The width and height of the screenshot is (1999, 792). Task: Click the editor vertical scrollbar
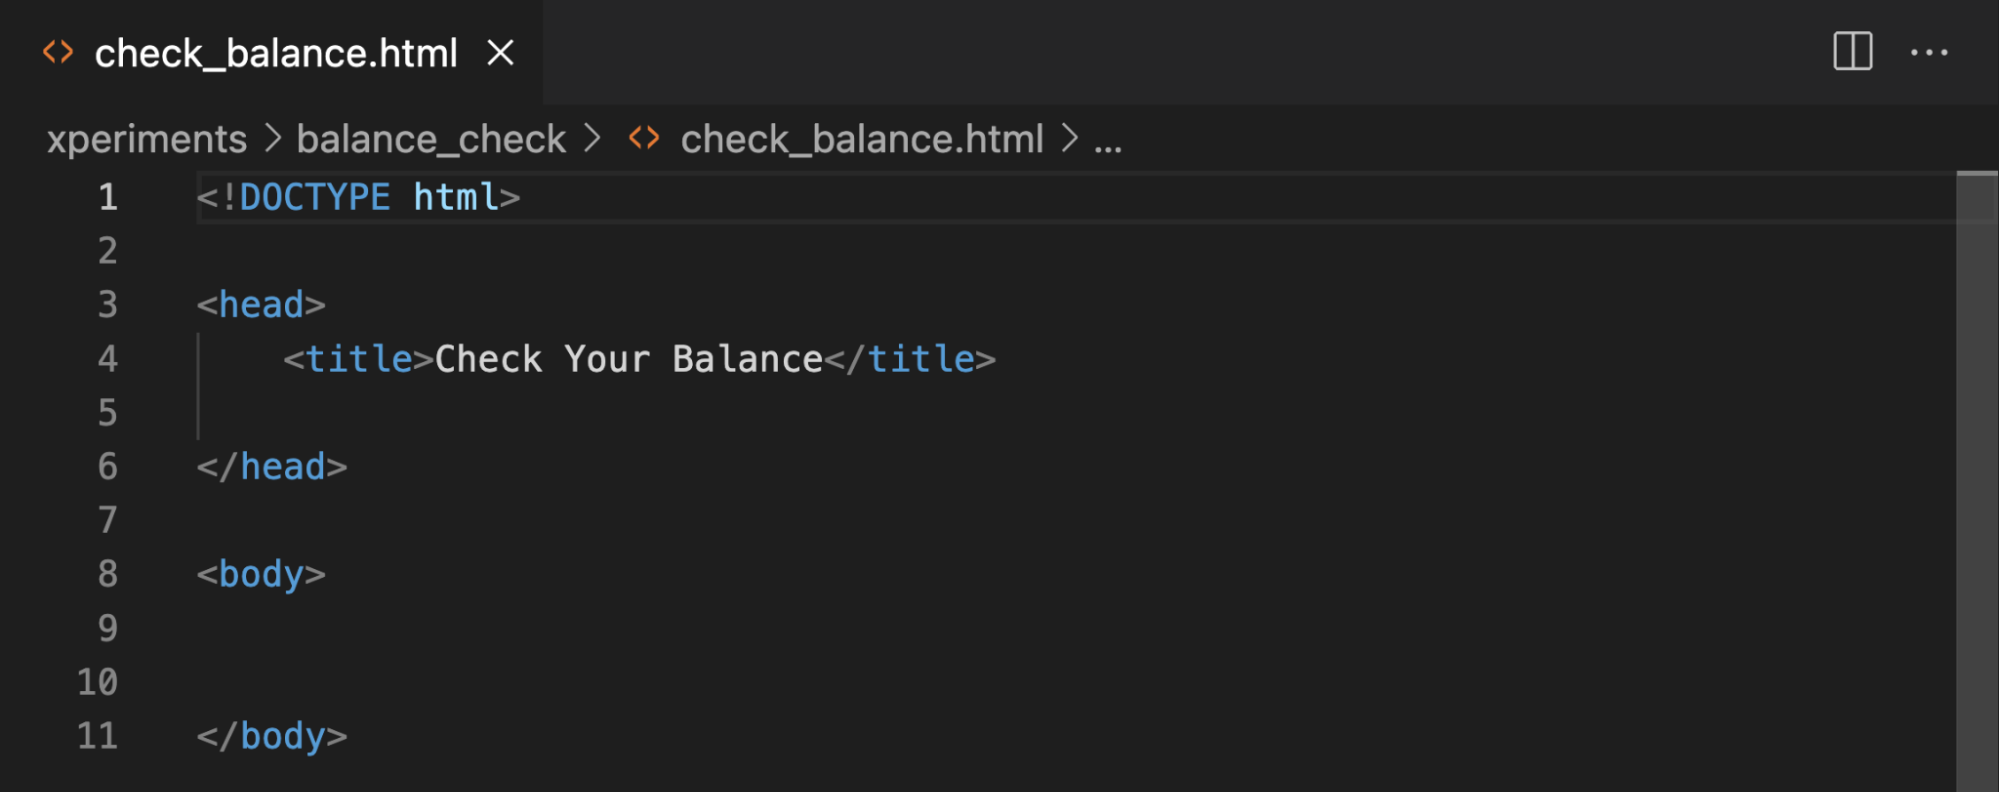point(1976,480)
